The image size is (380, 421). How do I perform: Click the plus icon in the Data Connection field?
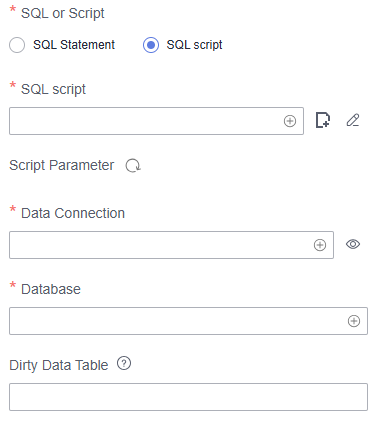(320, 245)
